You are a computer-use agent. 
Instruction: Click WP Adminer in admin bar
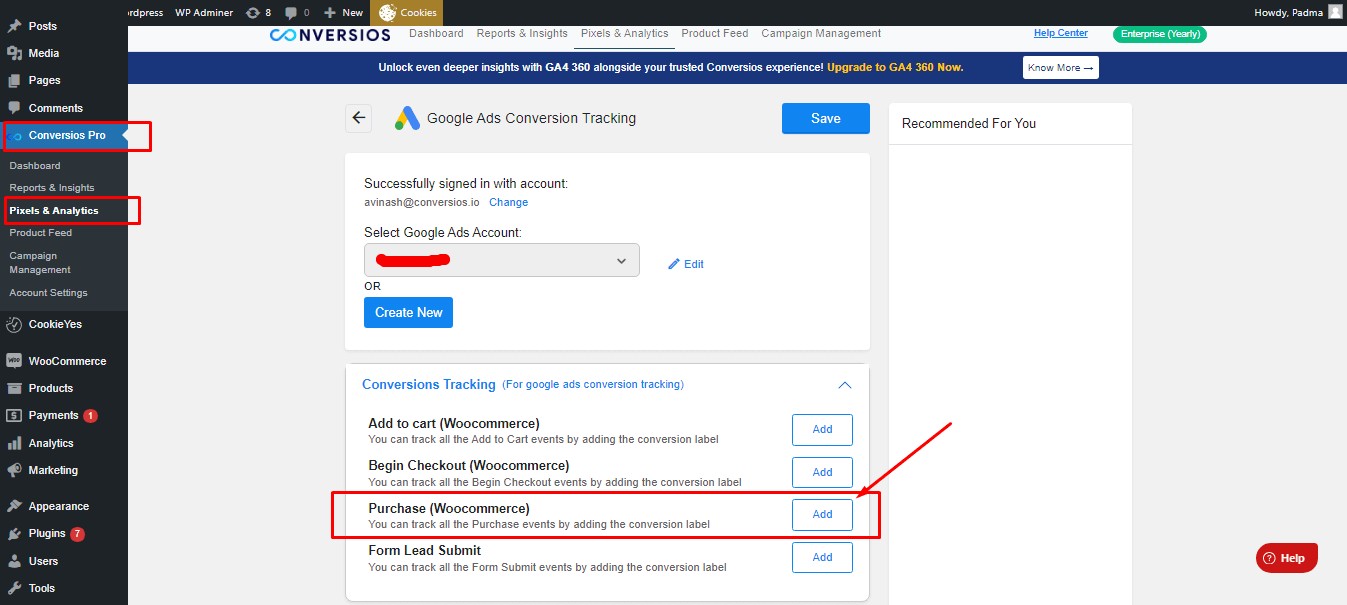click(204, 12)
